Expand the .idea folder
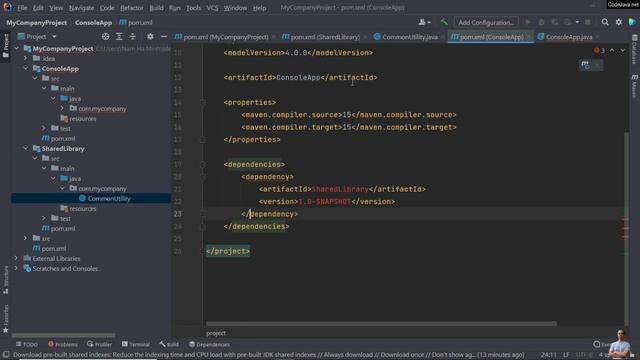640x360 pixels. point(26,58)
